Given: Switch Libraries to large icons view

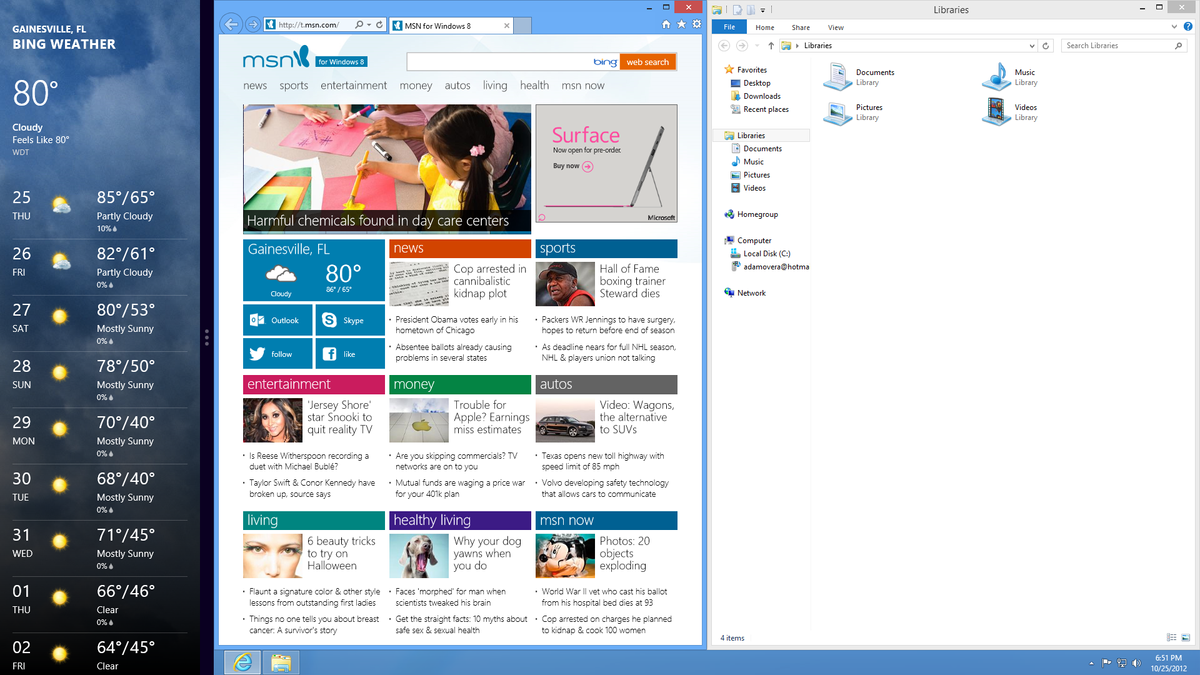Looking at the screenshot, I should [1187, 637].
